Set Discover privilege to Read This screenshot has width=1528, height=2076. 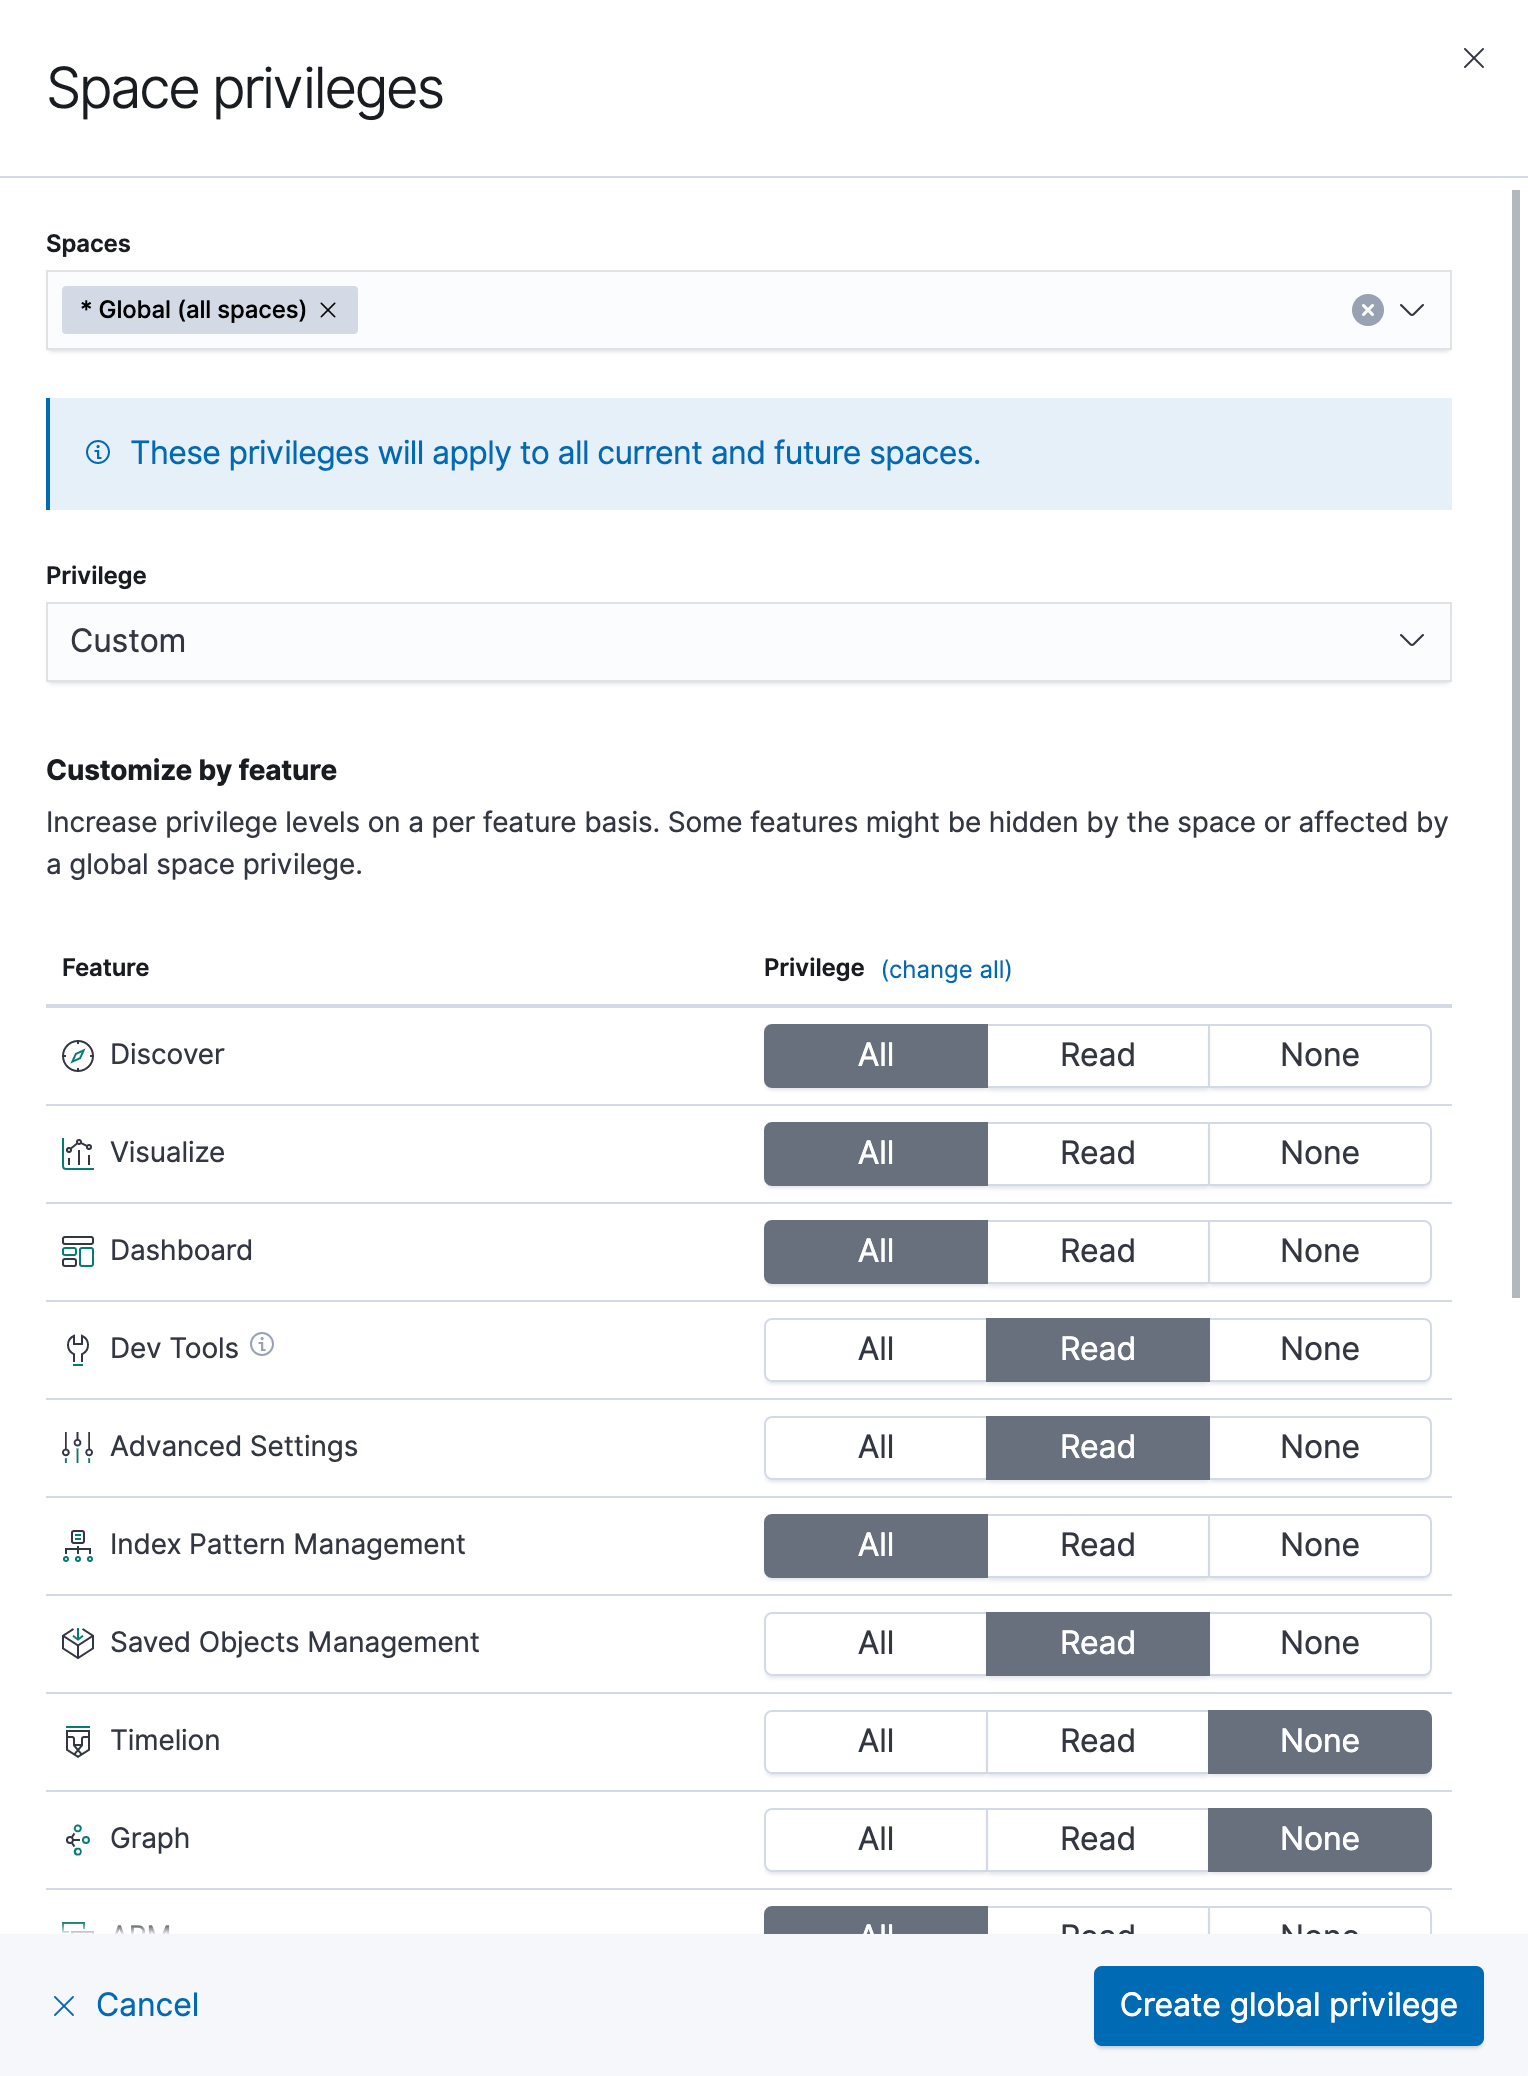click(1098, 1055)
